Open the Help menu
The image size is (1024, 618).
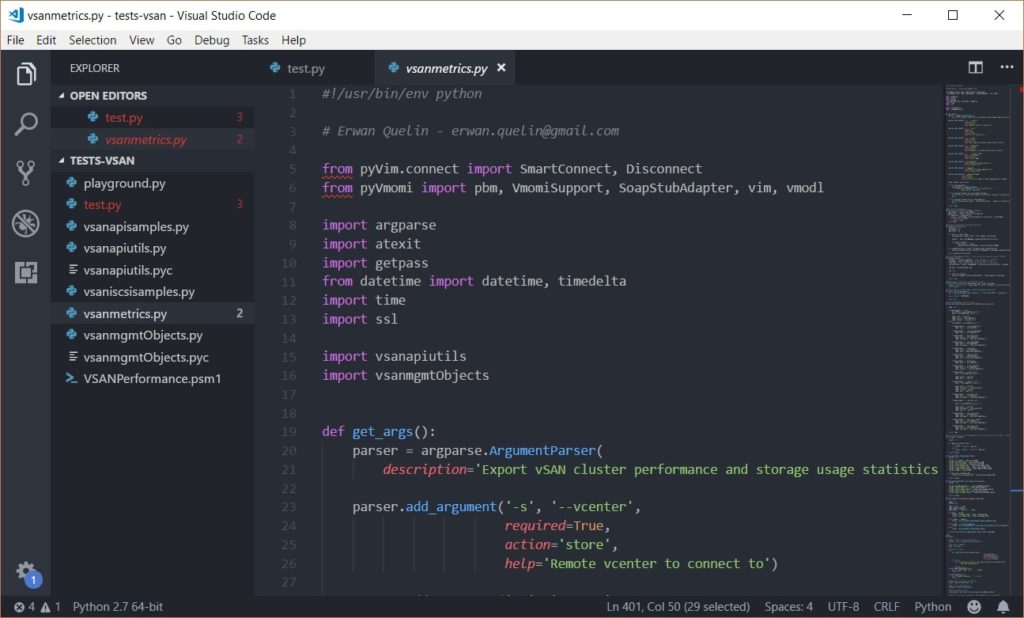[294, 40]
